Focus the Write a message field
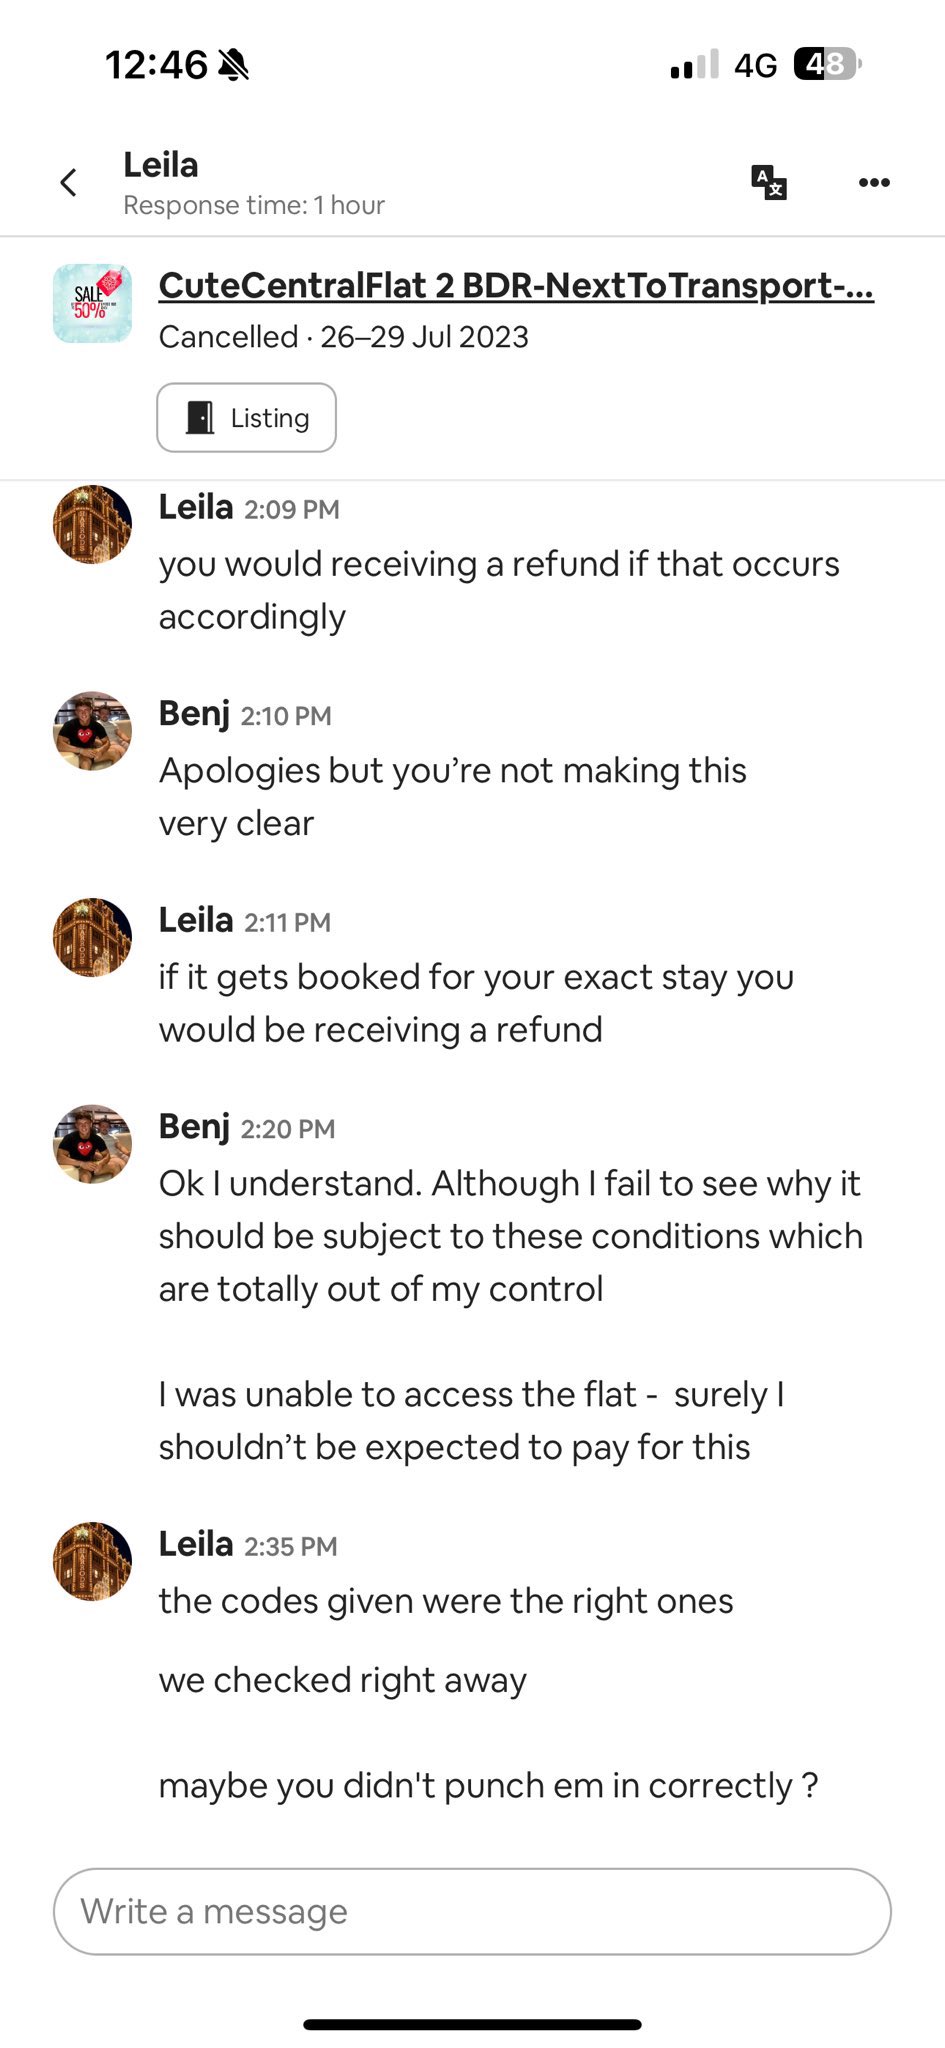The width and height of the screenshot is (945, 2048). (x=472, y=1911)
